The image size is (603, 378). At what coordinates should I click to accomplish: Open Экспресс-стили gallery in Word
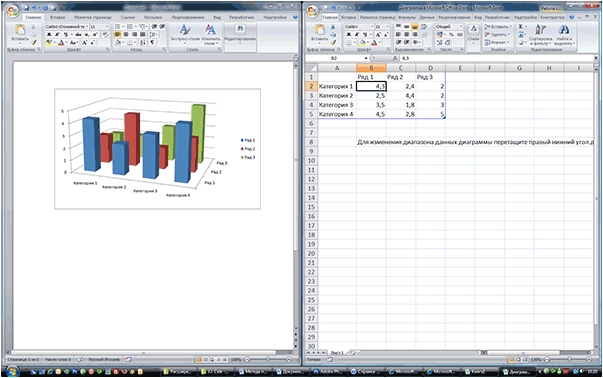click(185, 35)
